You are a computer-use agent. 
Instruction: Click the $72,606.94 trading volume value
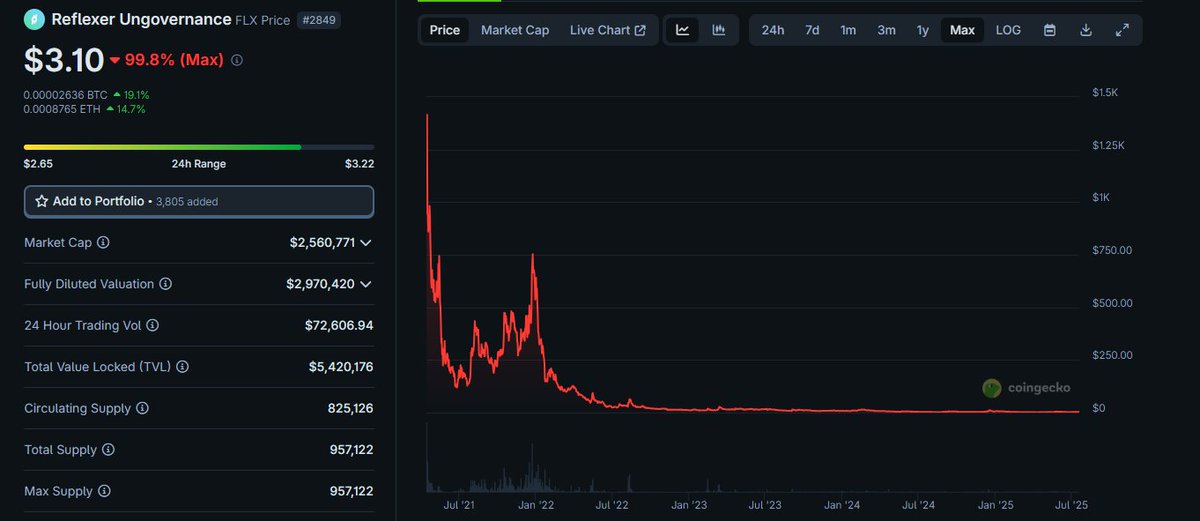(339, 325)
